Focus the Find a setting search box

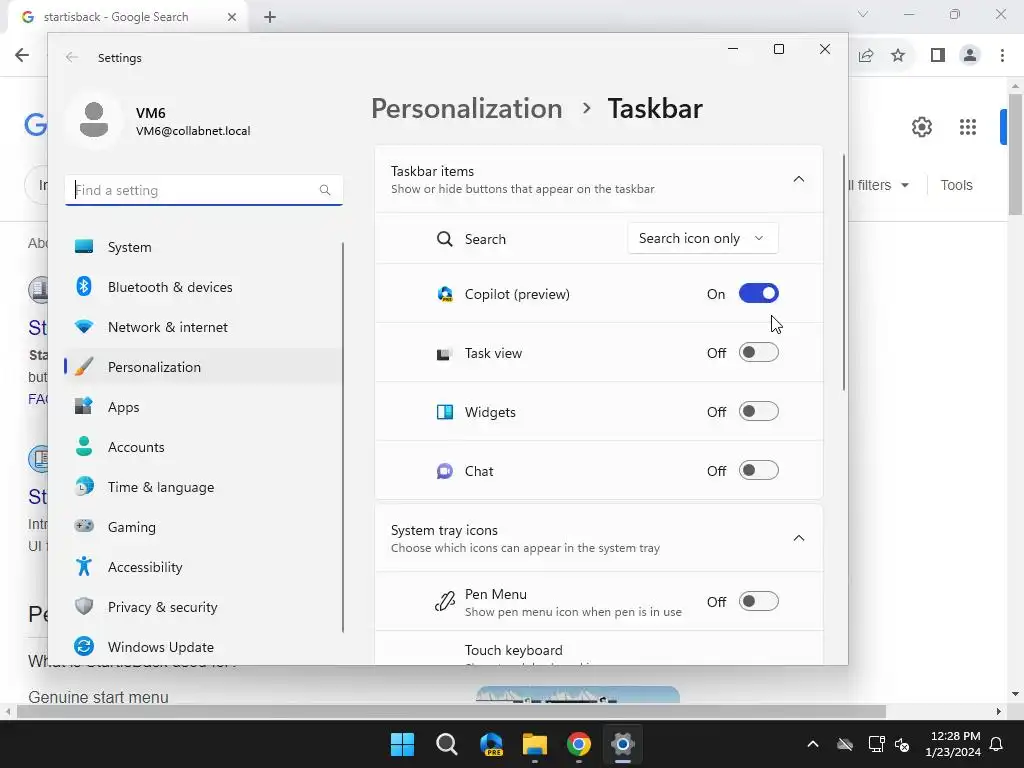pyautogui.click(x=204, y=190)
